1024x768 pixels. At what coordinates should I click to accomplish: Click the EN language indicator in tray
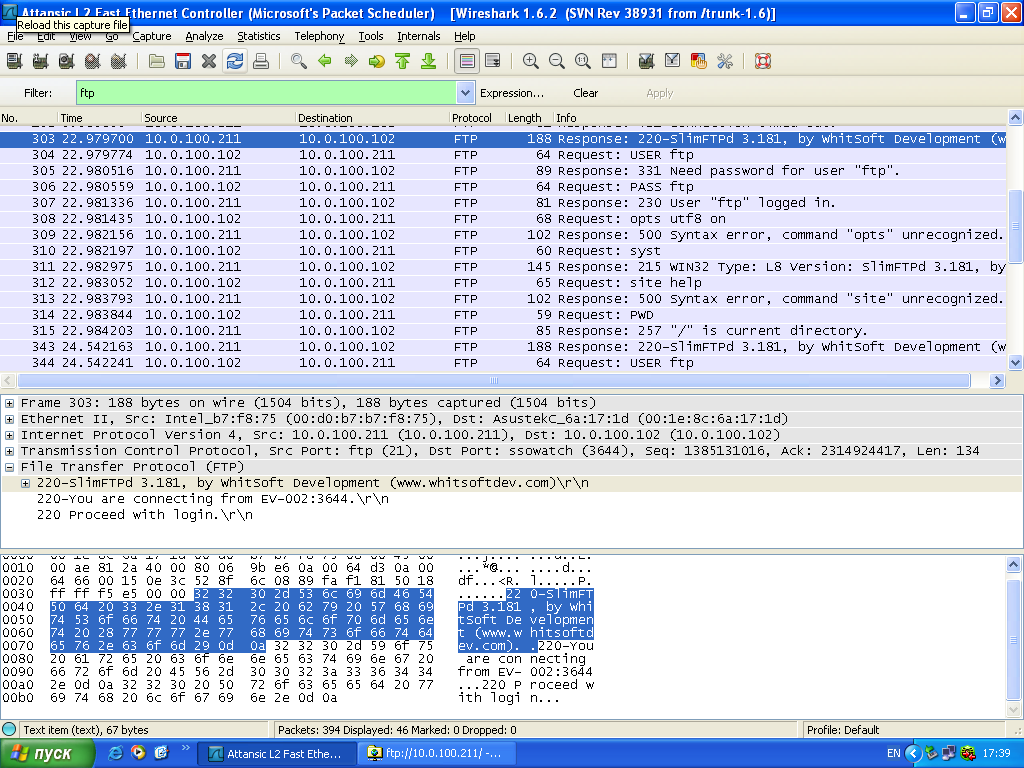pyautogui.click(x=893, y=754)
